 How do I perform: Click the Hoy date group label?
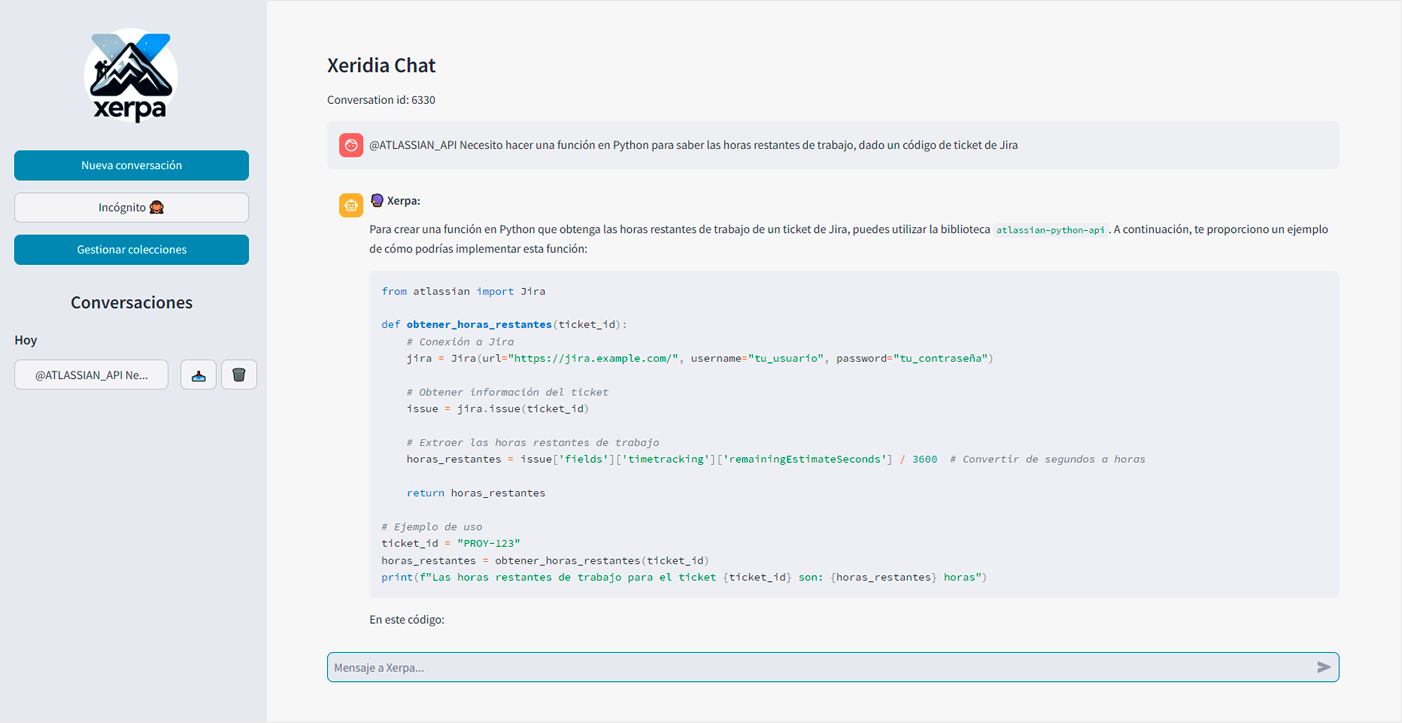25,340
